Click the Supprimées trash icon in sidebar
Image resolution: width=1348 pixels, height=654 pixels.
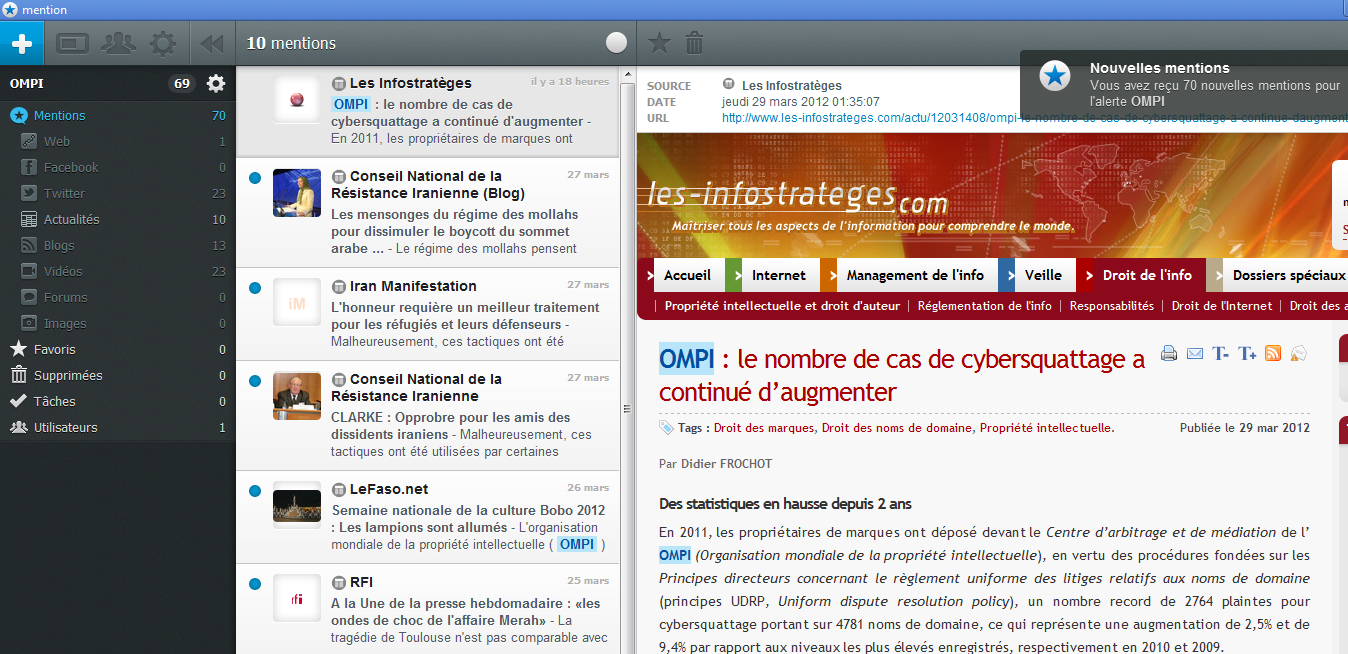(x=18, y=375)
